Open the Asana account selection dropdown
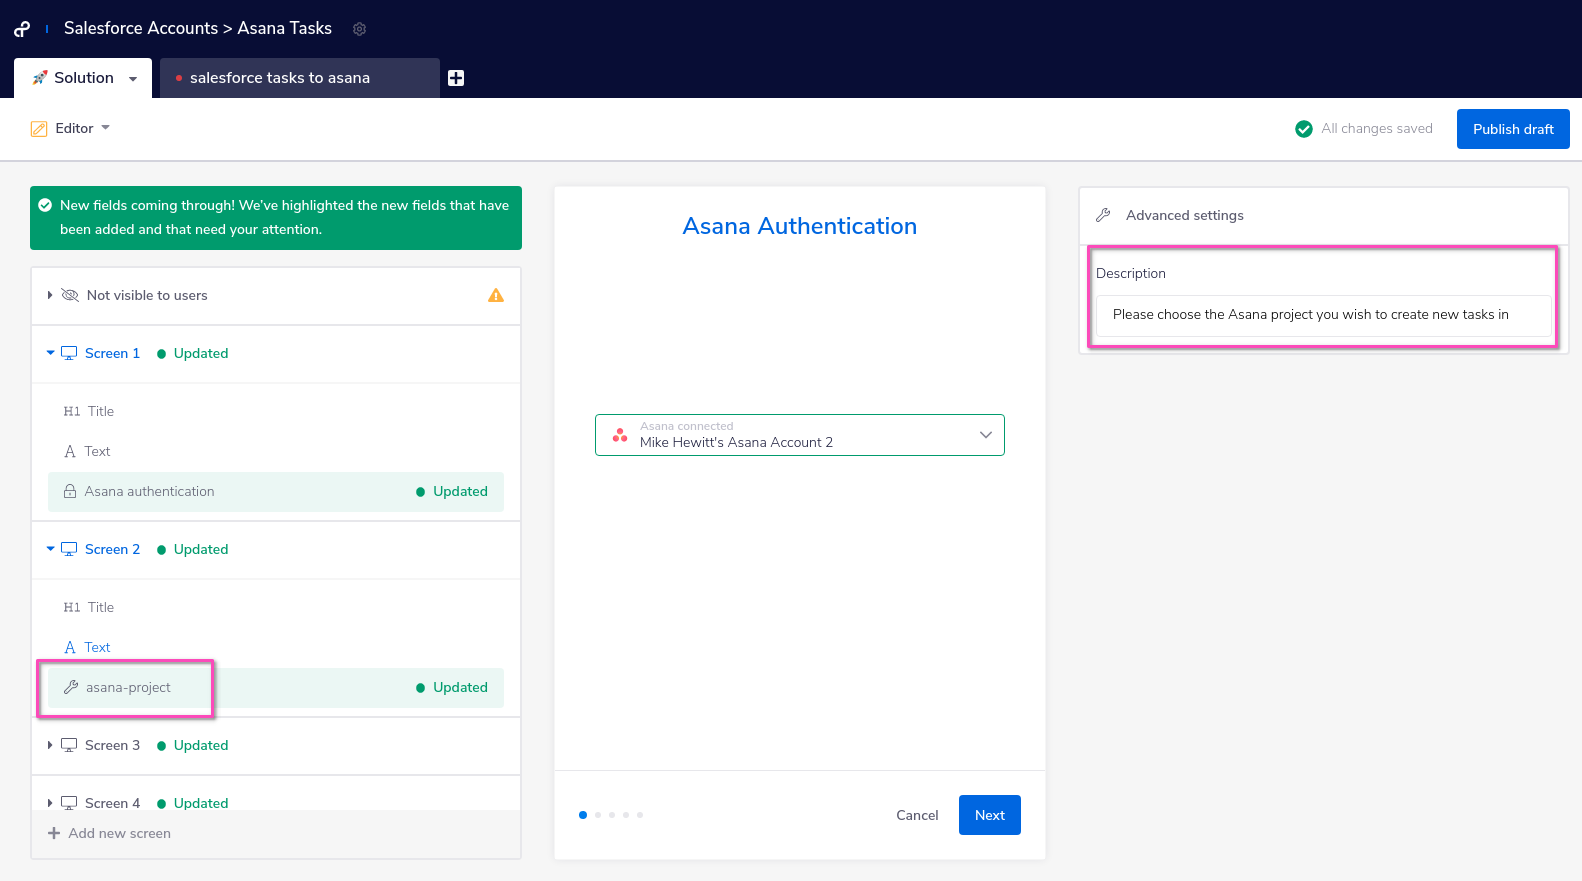 coord(800,435)
